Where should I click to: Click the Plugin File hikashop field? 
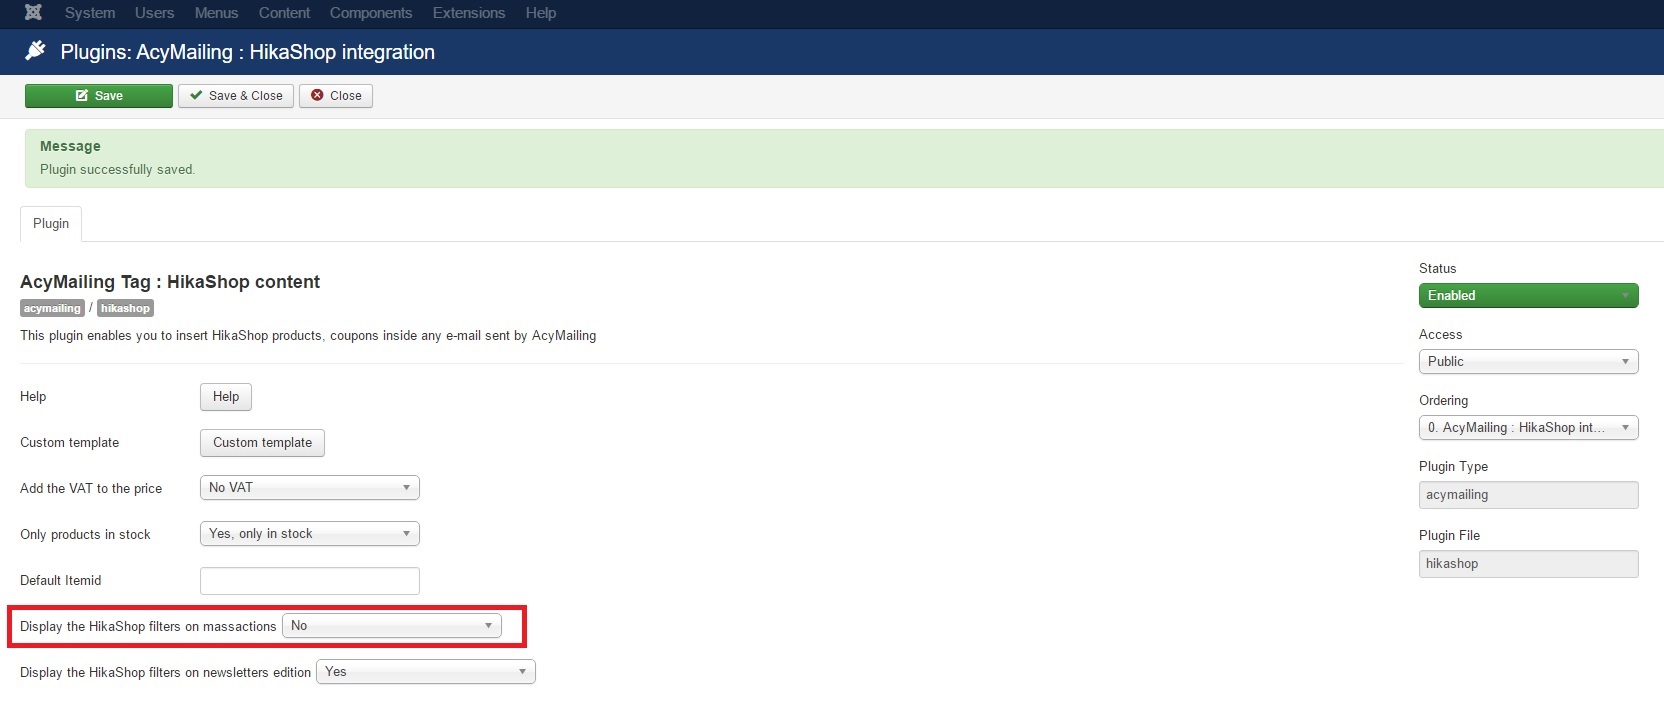1528,564
